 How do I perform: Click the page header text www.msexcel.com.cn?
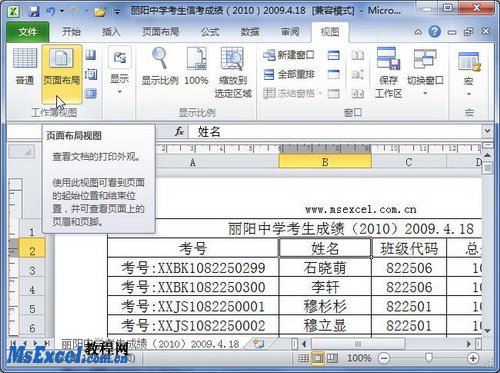click(361, 209)
